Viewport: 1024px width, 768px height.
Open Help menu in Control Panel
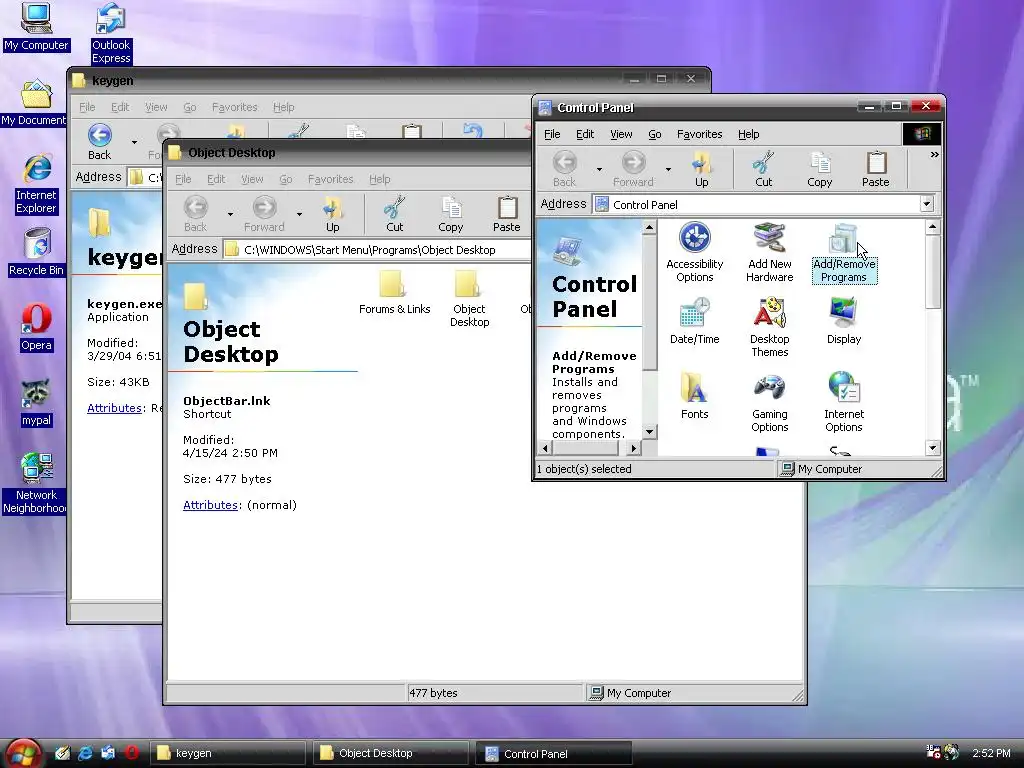click(748, 134)
